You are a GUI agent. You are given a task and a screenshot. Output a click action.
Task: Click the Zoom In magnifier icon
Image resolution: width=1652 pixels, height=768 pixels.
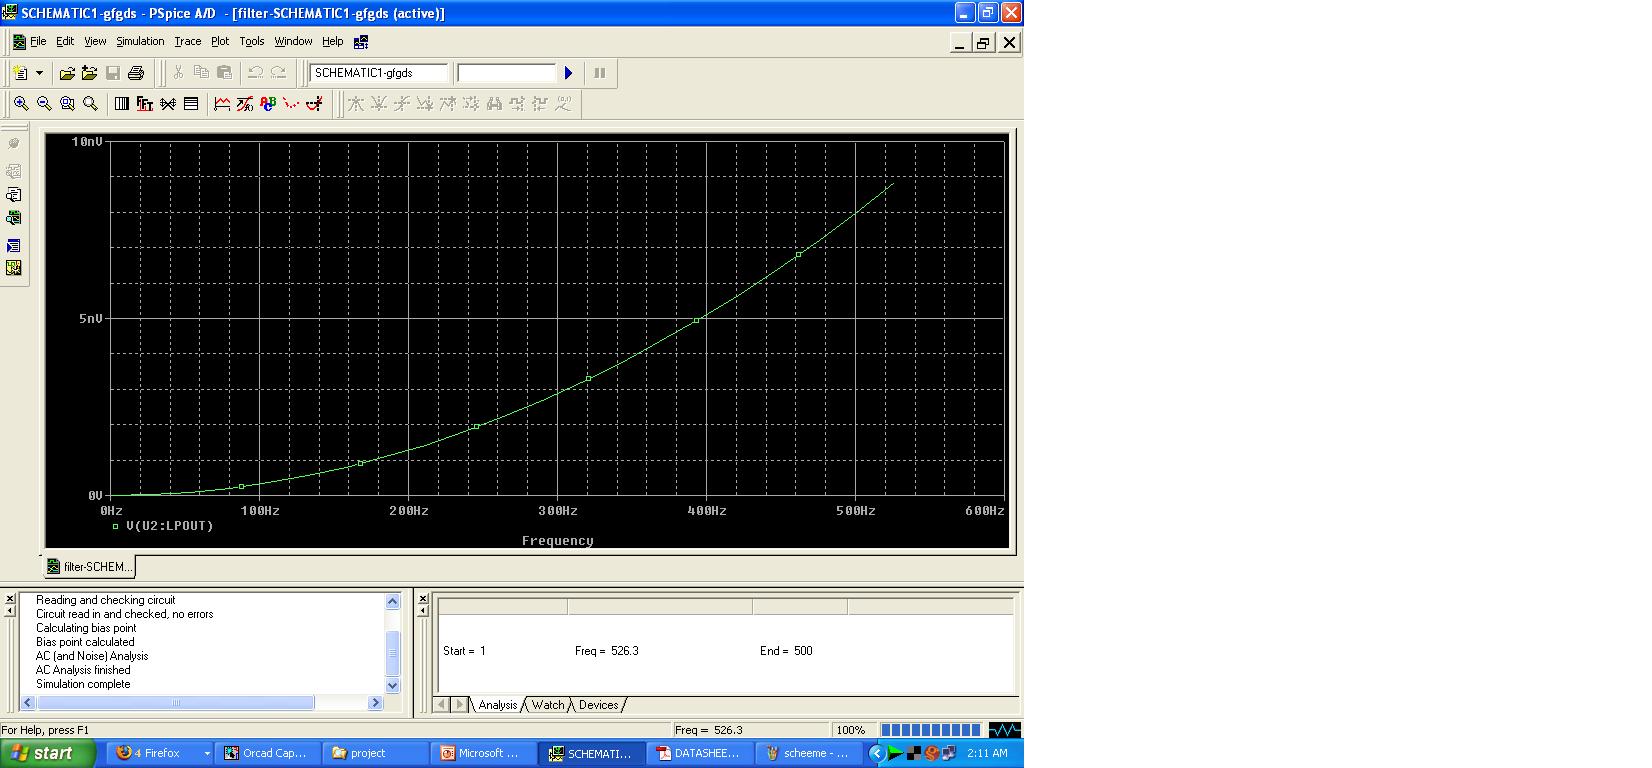click(21, 103)
